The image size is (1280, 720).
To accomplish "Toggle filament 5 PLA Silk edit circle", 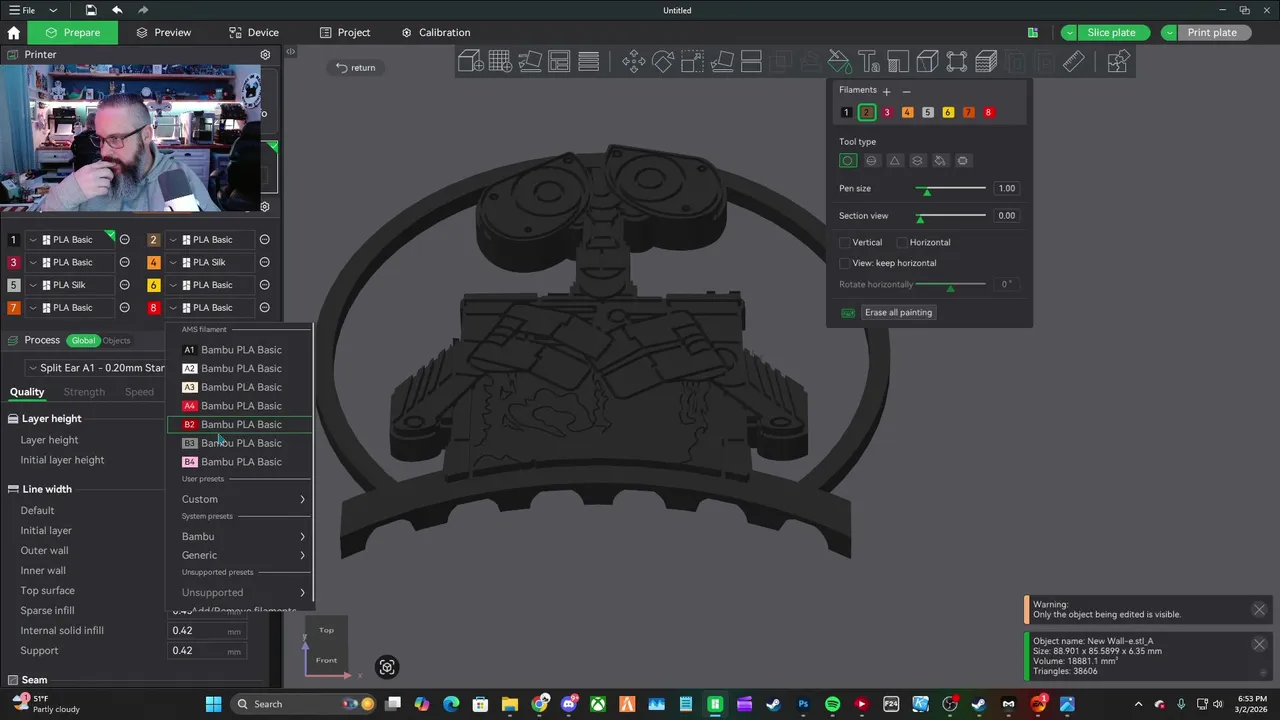I will [125, 285].
